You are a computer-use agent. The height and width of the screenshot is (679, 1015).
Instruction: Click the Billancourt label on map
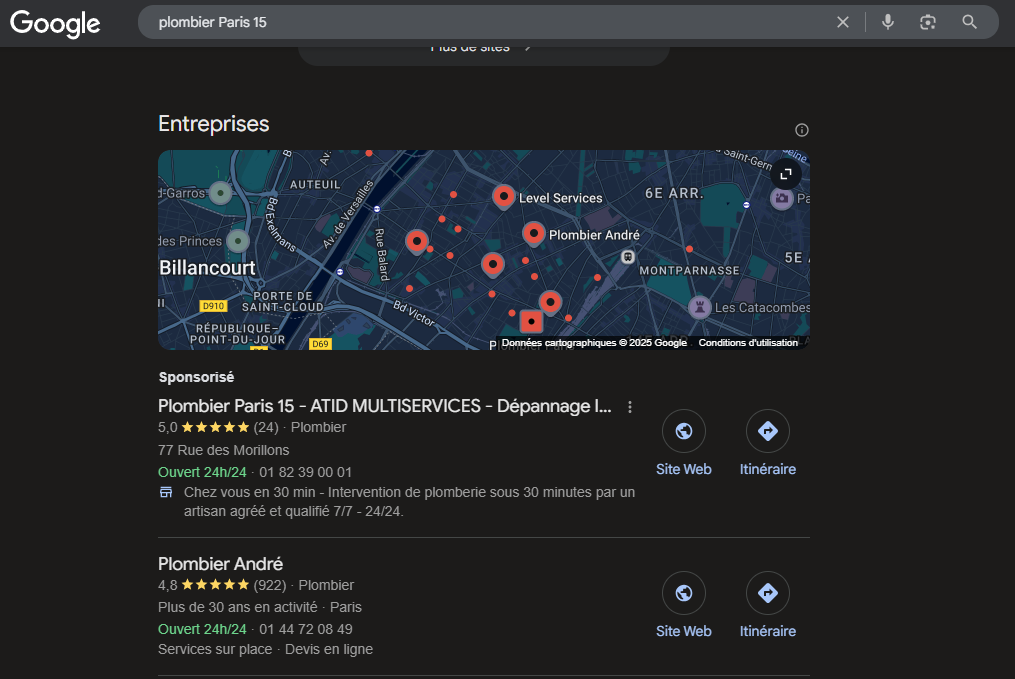coord(207,267)
